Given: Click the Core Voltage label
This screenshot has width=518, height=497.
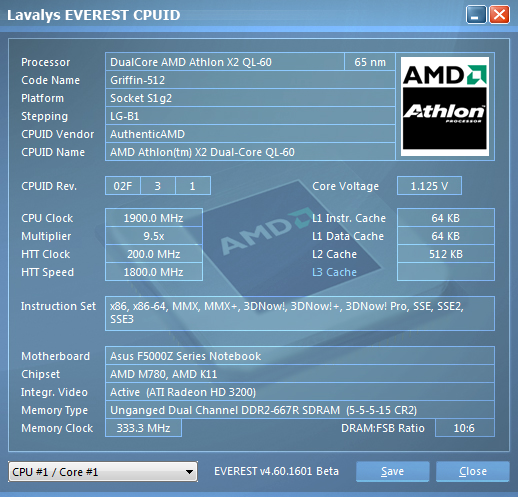Looking at the screenshot, I should click(345, 186).
